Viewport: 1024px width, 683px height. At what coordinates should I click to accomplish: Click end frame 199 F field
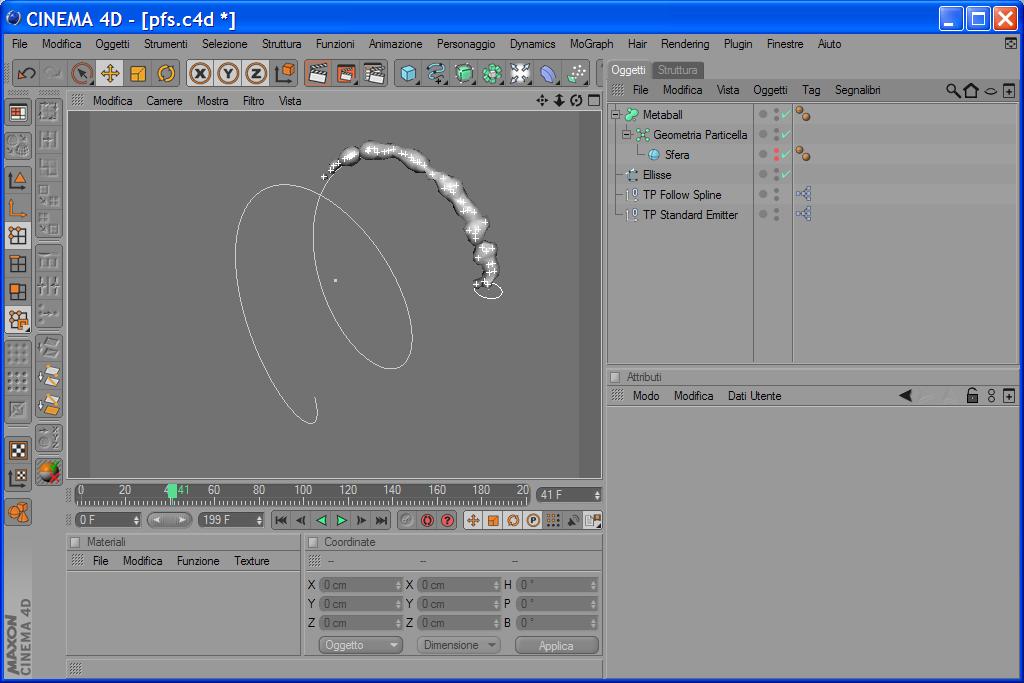(230, 520)
